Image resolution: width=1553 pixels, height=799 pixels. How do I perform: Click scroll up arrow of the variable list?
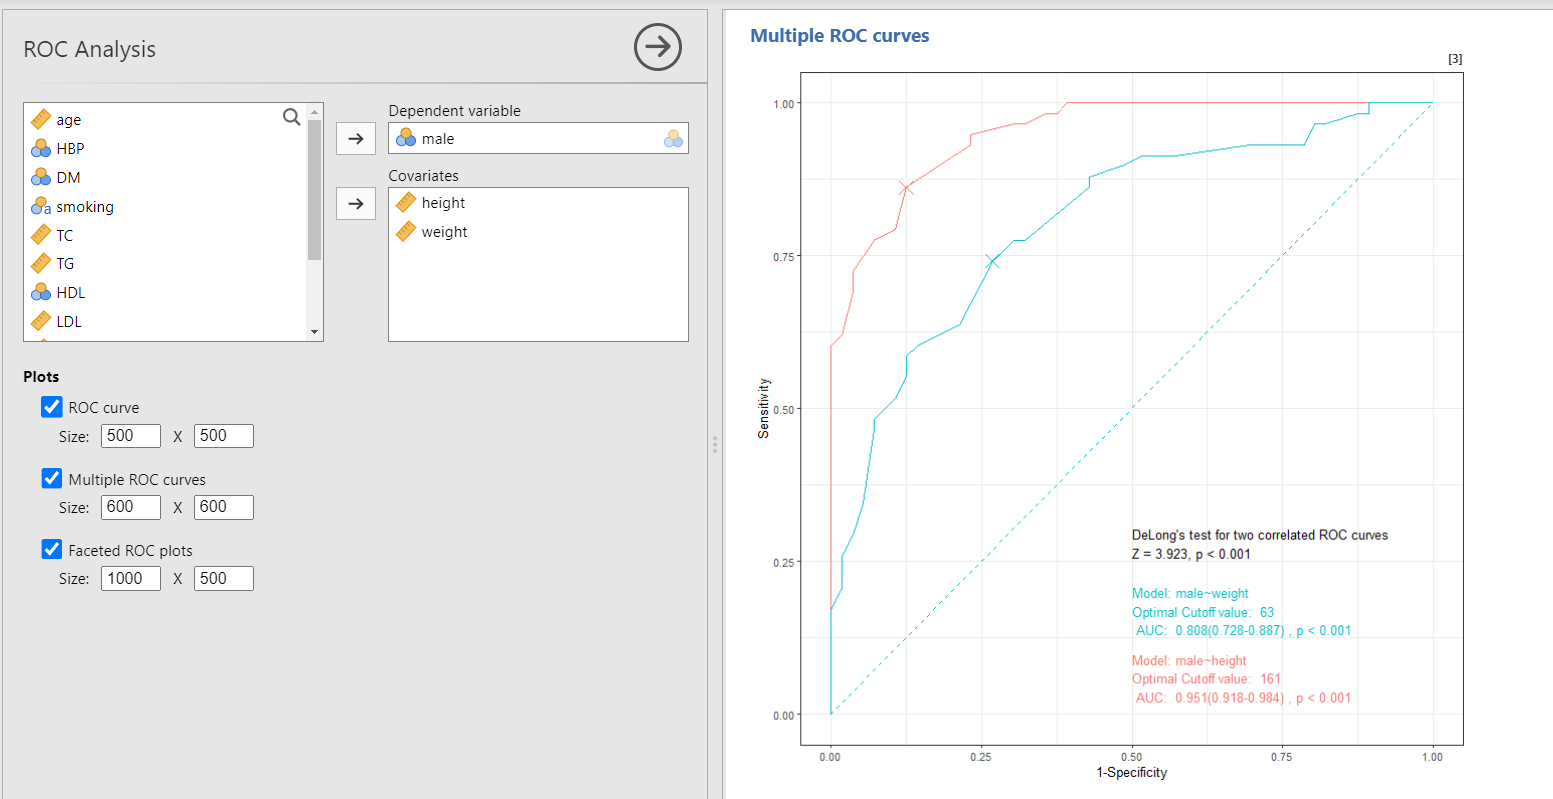(314, 111)
